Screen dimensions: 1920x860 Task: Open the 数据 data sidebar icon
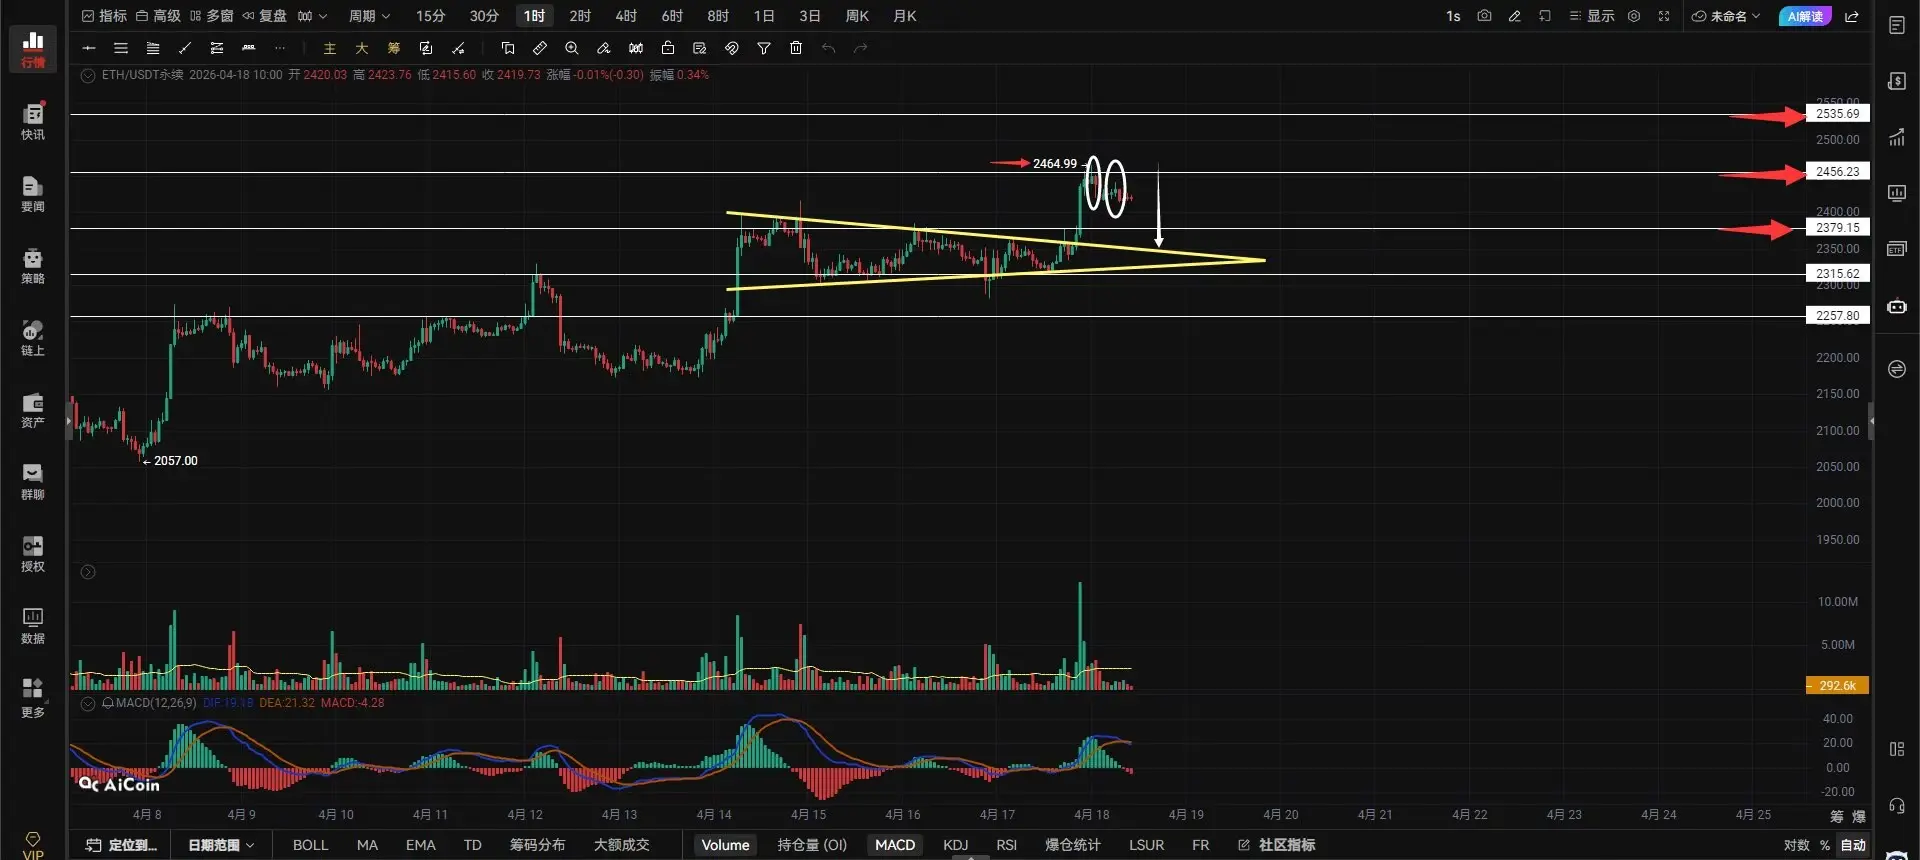[x=33, y=625]
